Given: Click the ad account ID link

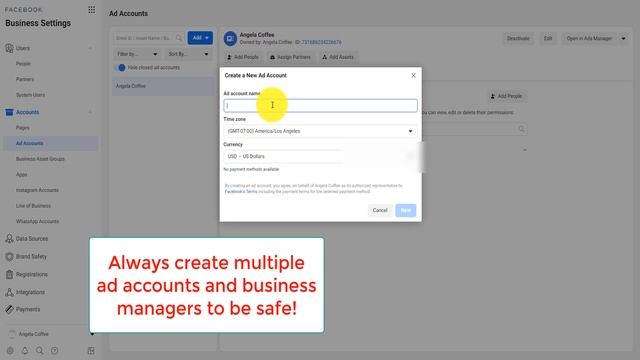Looking at the screenshot, I should point(321,42).
